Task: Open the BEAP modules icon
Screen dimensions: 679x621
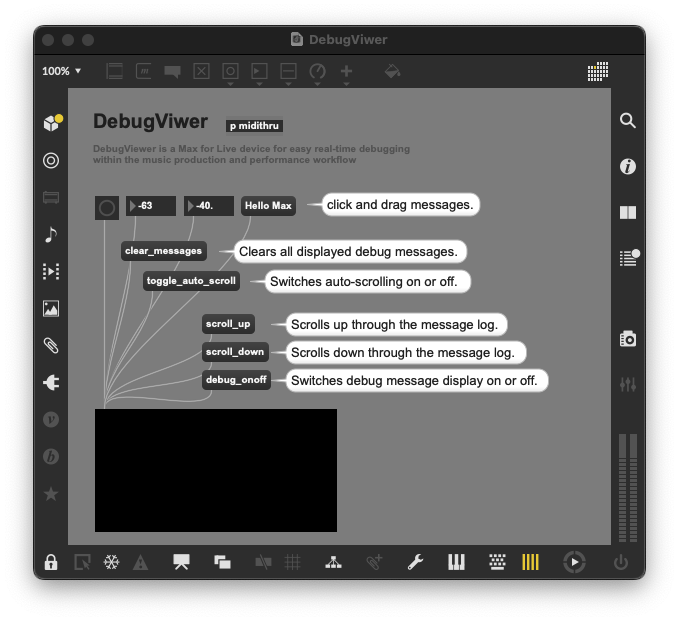Action: pos(51,456)
